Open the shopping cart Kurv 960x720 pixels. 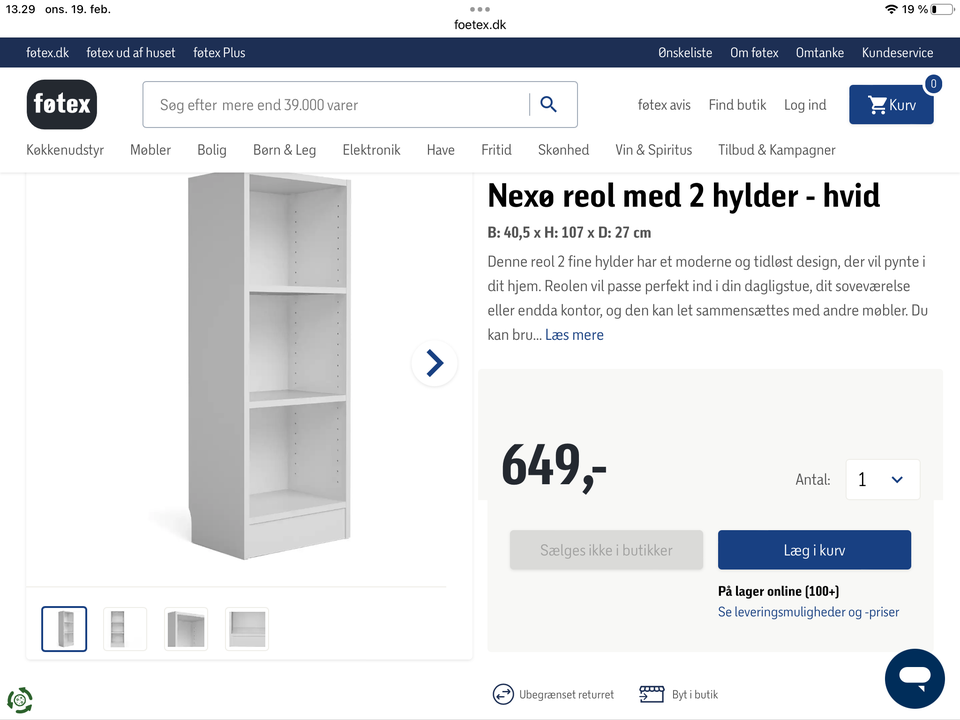(891, 105)
